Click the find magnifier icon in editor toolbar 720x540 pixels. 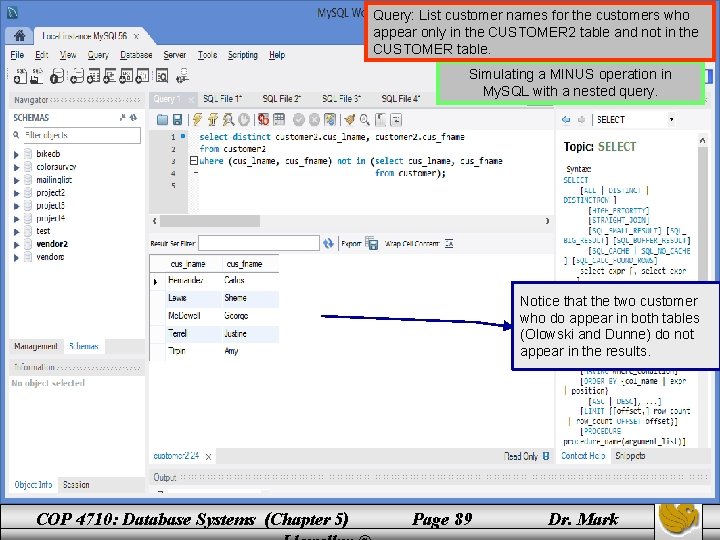365,120
